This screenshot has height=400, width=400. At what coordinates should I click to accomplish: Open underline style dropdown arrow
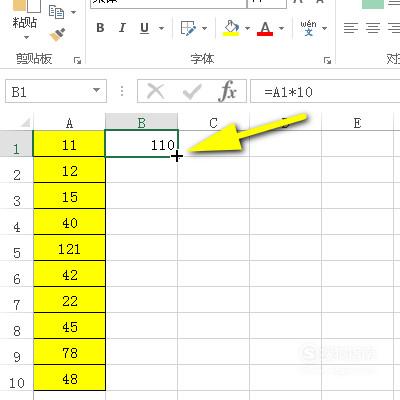[x=161, y=28]
